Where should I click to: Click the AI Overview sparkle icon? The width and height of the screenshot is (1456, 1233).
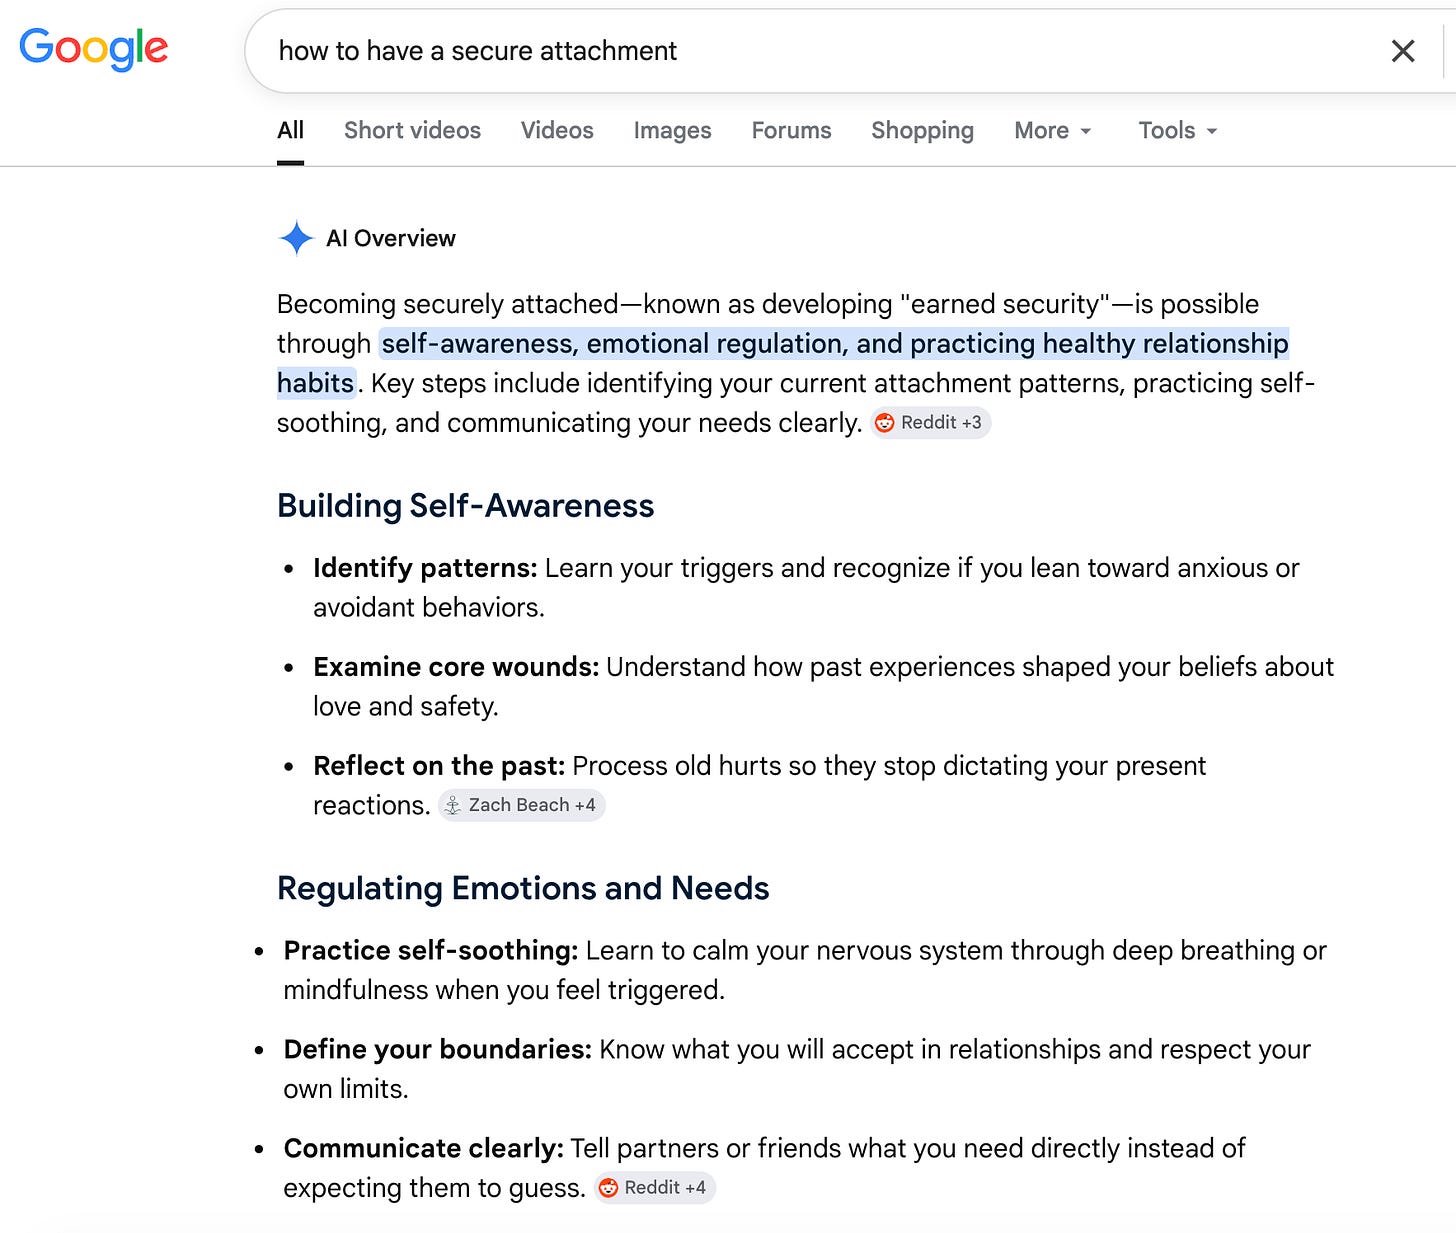pos(296,238)
